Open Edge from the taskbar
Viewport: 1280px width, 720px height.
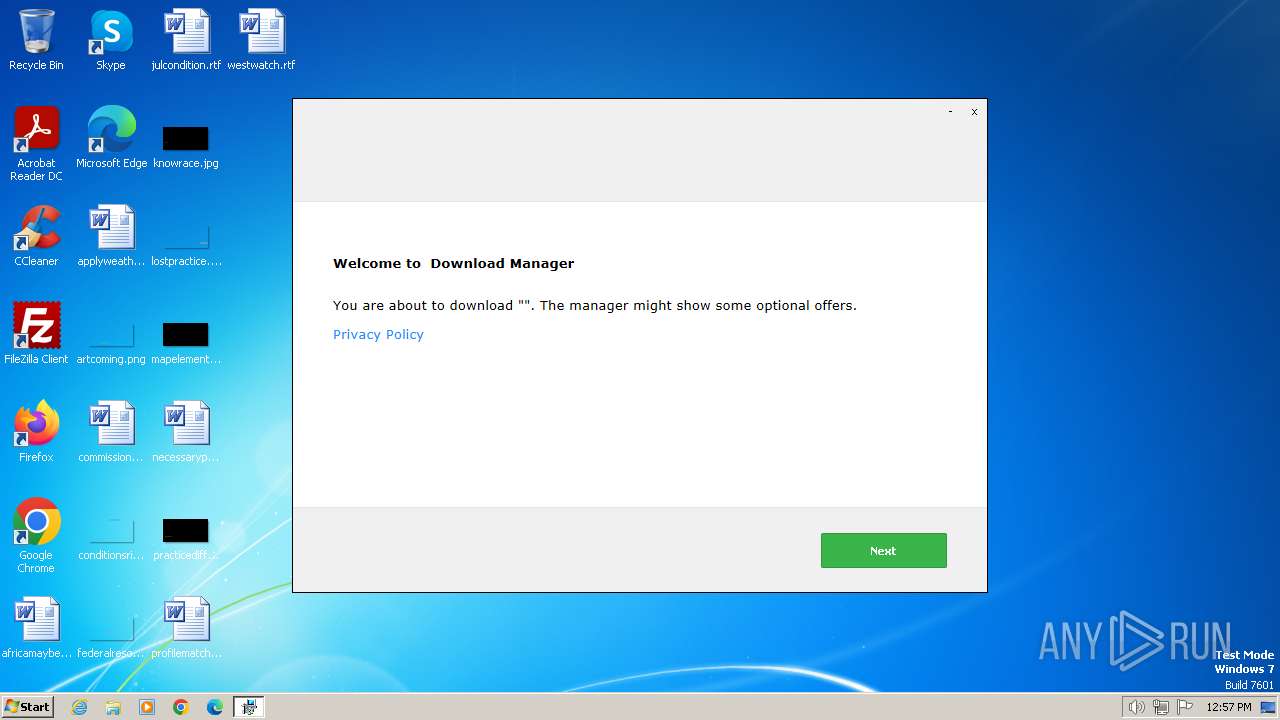(x=215, y=707)
